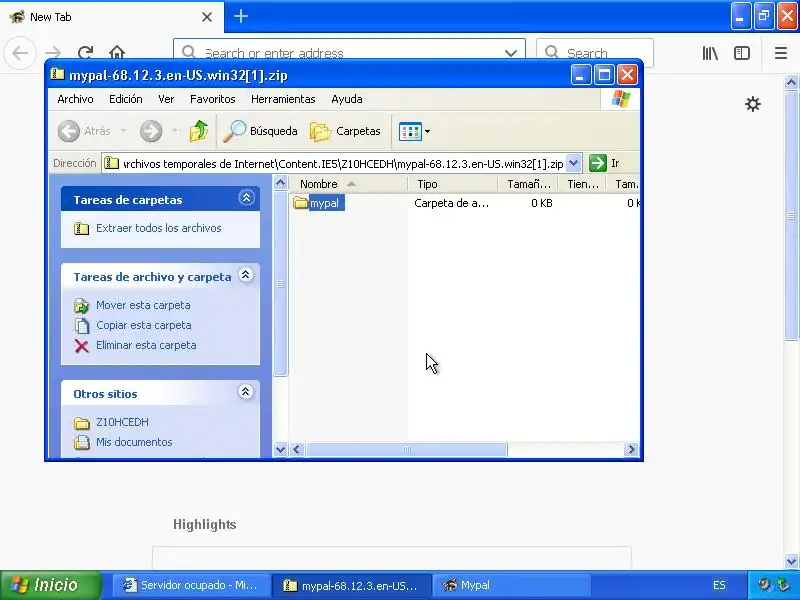The width and height of the screenshot is (800, 600).
Task: Expand the Views dropdown arrow
Action: [x=428, y=132]
